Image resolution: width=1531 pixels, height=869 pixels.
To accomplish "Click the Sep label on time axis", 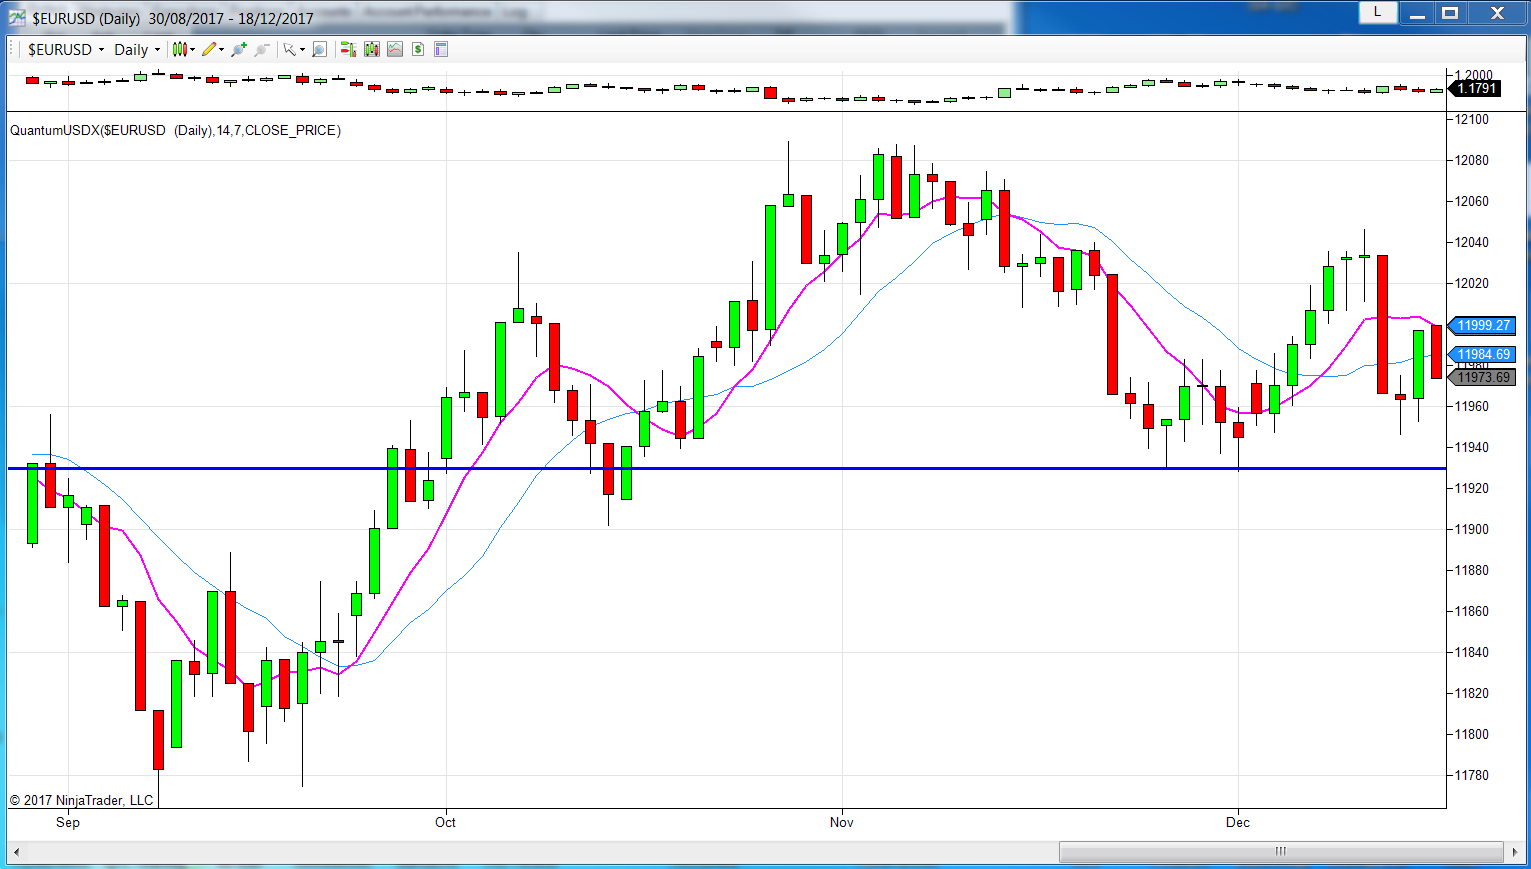I will click(x=68, y=822).
